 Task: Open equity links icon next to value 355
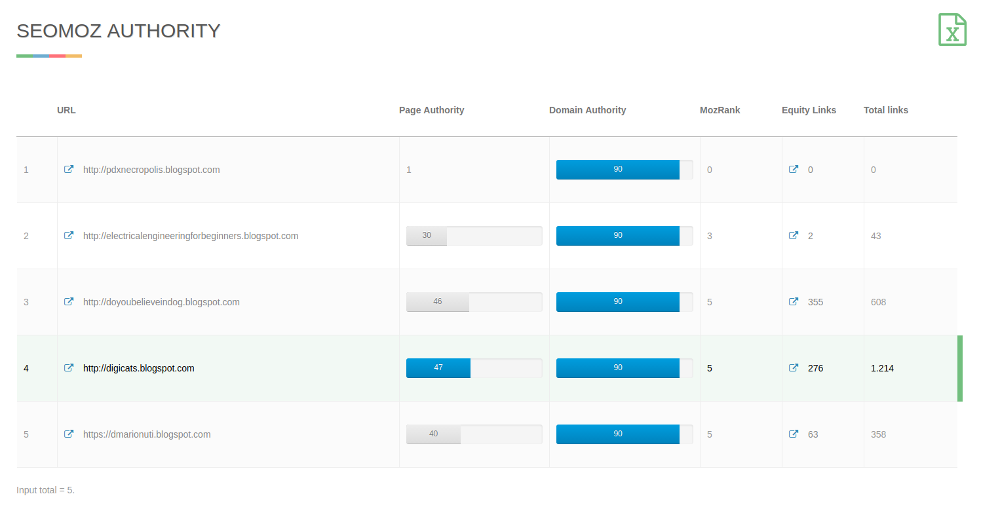coord(793,301)
